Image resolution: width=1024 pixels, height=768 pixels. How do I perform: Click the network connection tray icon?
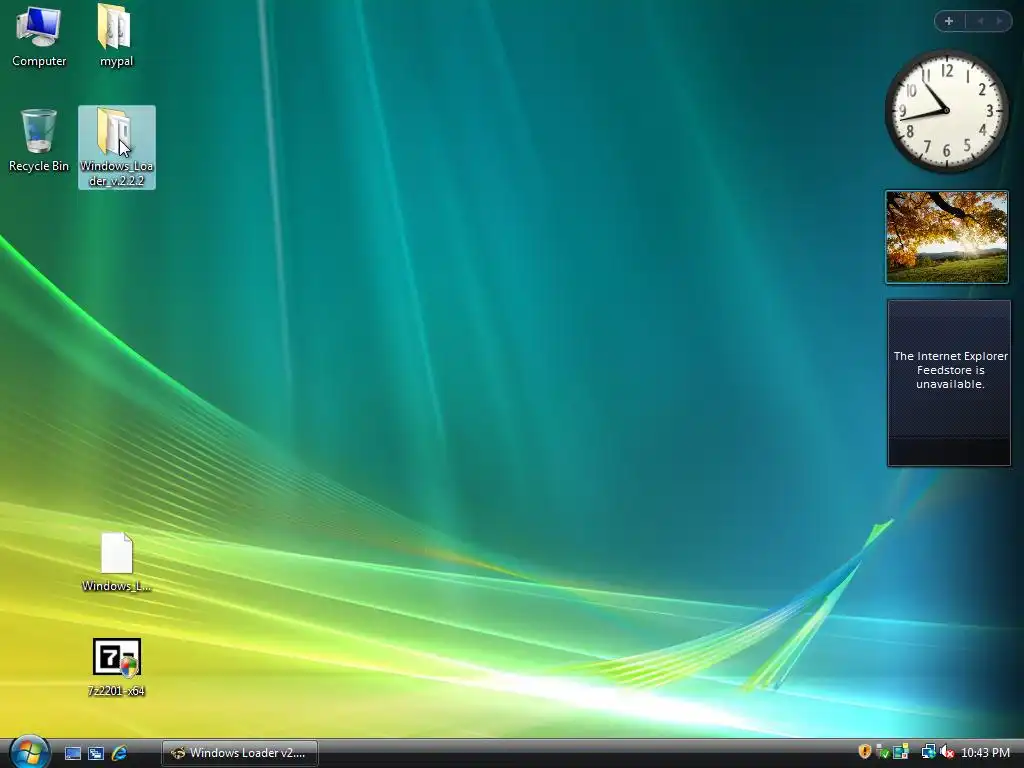pyautogui.click(x=929, y=752)
